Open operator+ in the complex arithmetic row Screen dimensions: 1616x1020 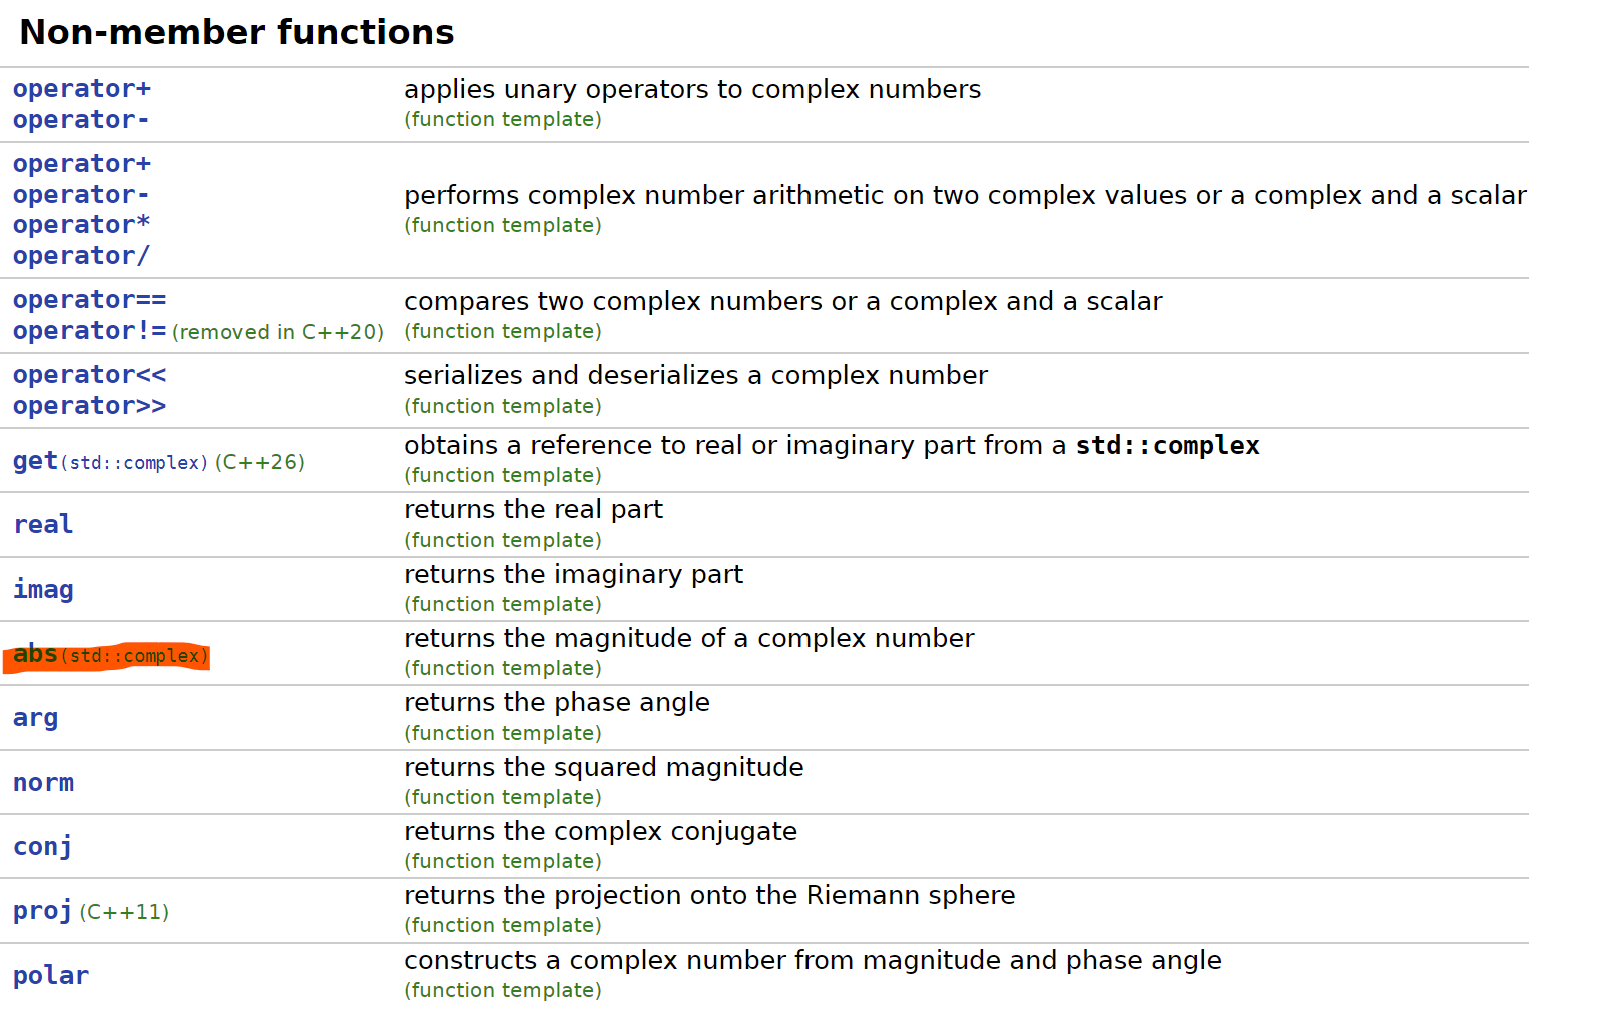point(81,164)
